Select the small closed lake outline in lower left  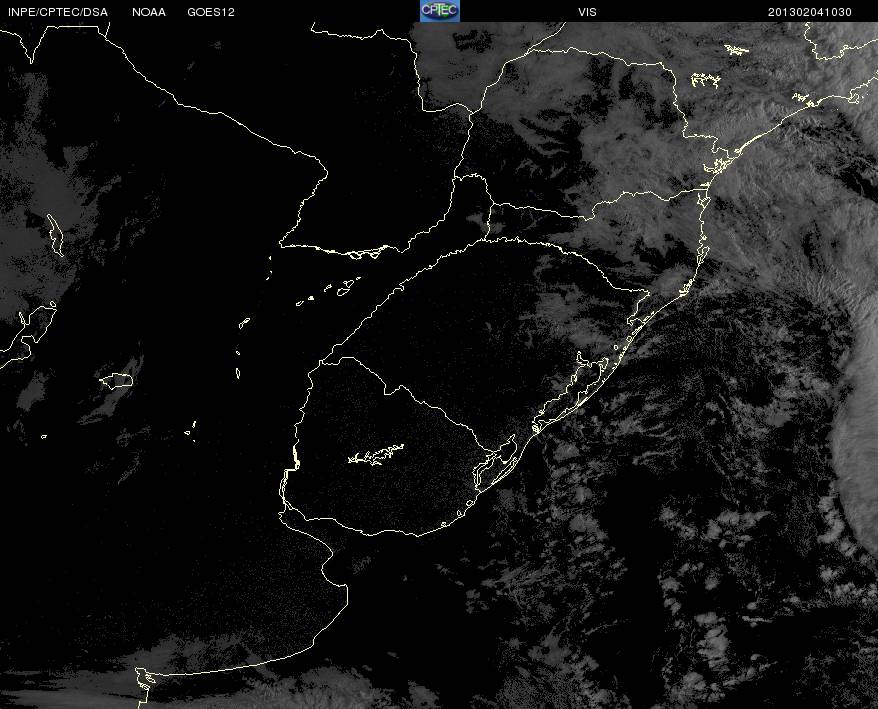coord(116,380)
